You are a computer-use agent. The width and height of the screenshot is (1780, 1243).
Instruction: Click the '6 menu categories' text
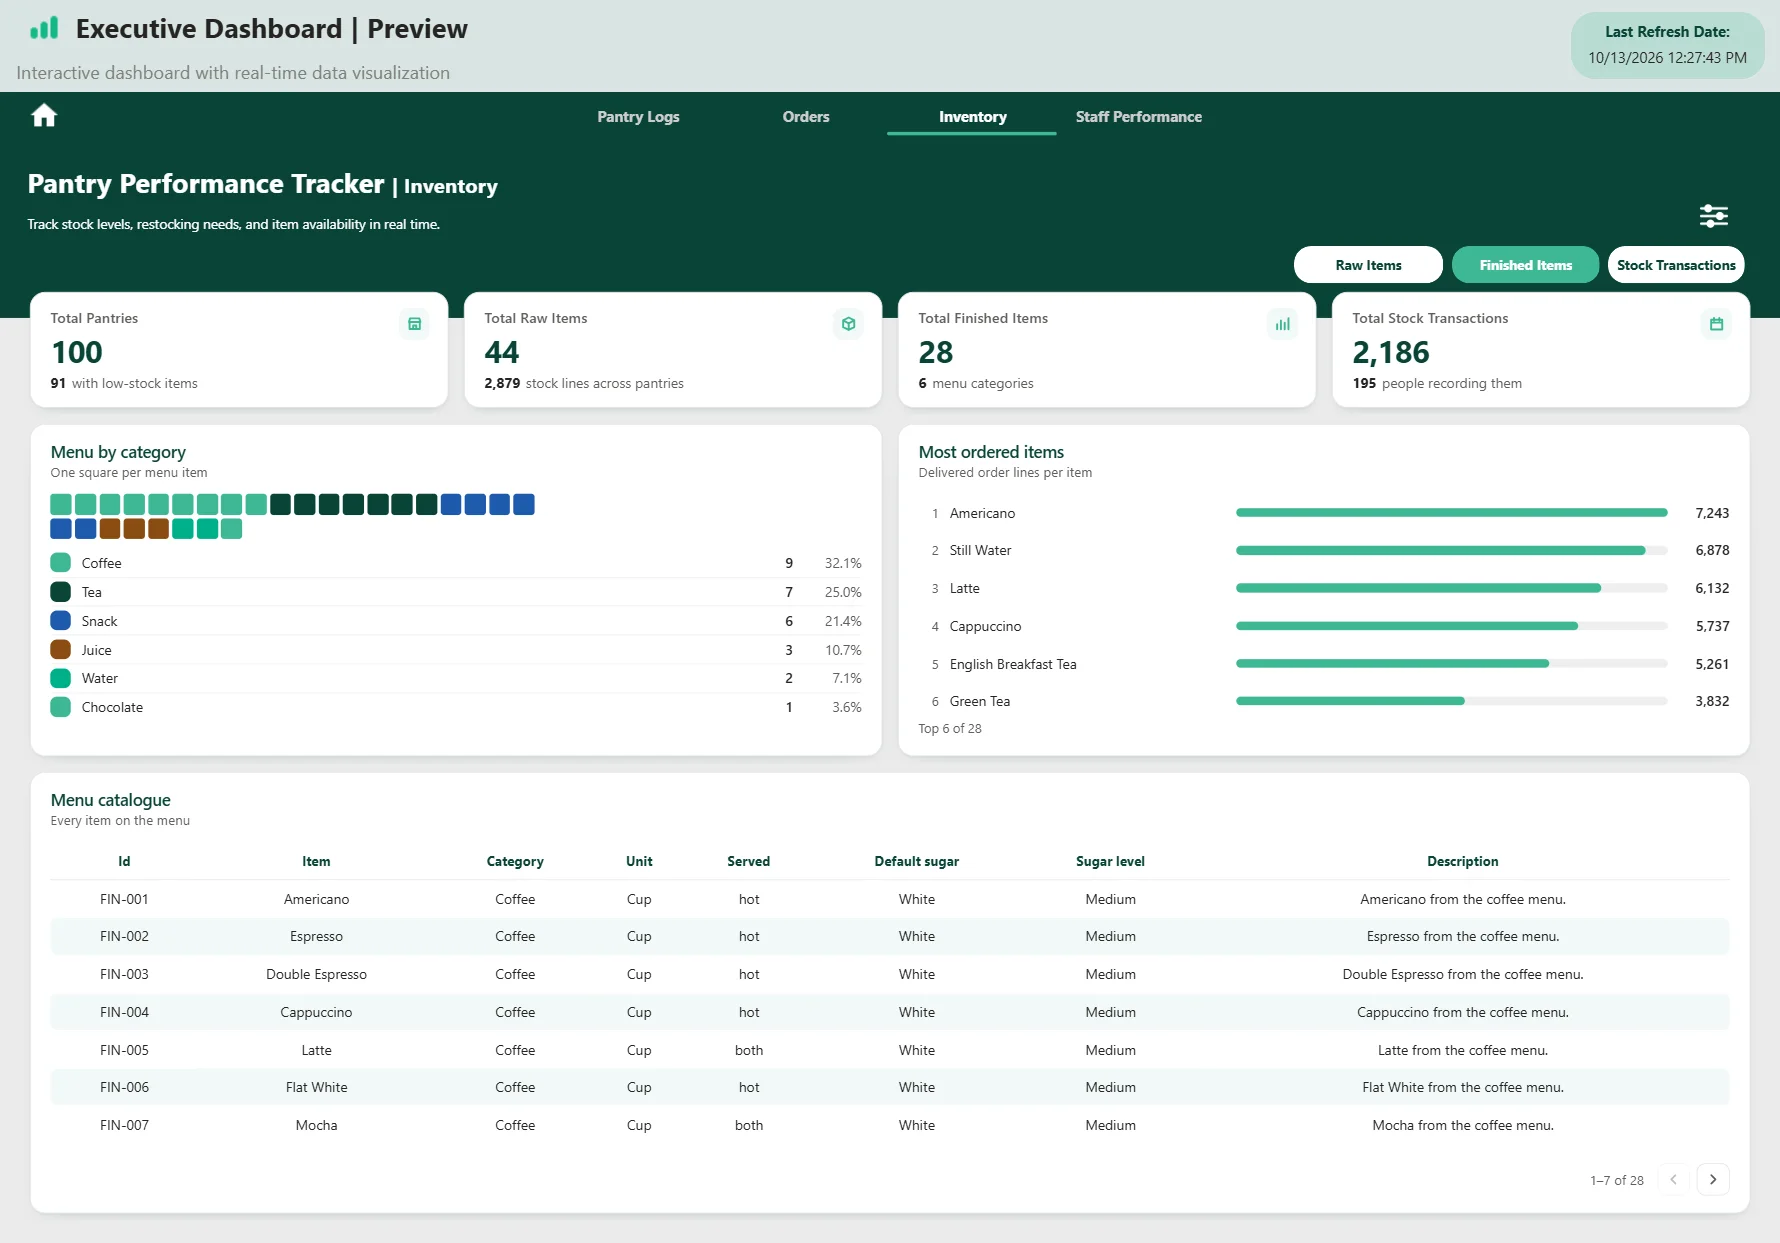tap(976, 383)
